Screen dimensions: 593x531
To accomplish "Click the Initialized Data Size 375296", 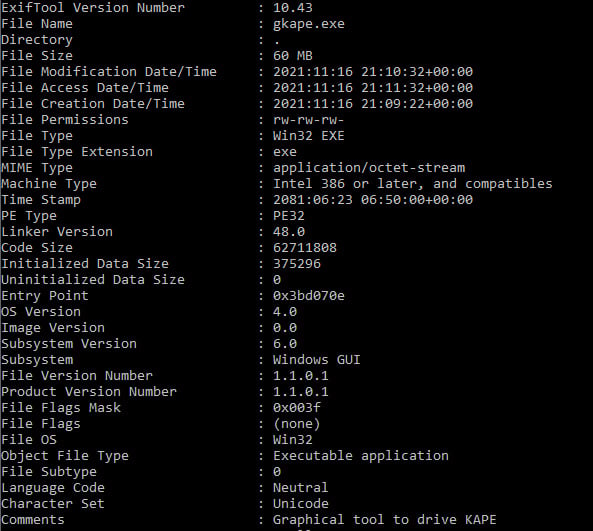I will (x=297, y=264).
